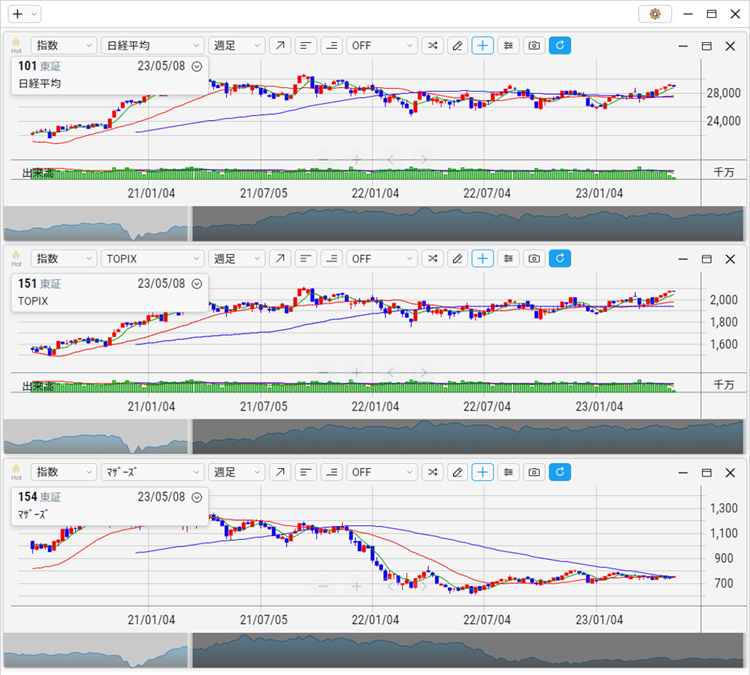Toggle the crosshair cursor in the TOPIX toolbar
The image size is (750, 675).
click(x=483, y=259)
